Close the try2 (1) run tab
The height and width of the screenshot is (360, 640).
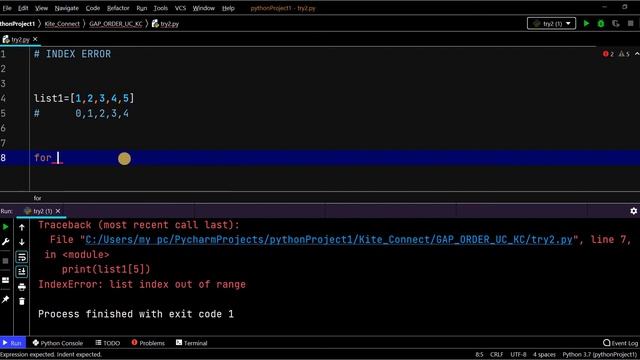pyautogui.click(x=58, y=211)
